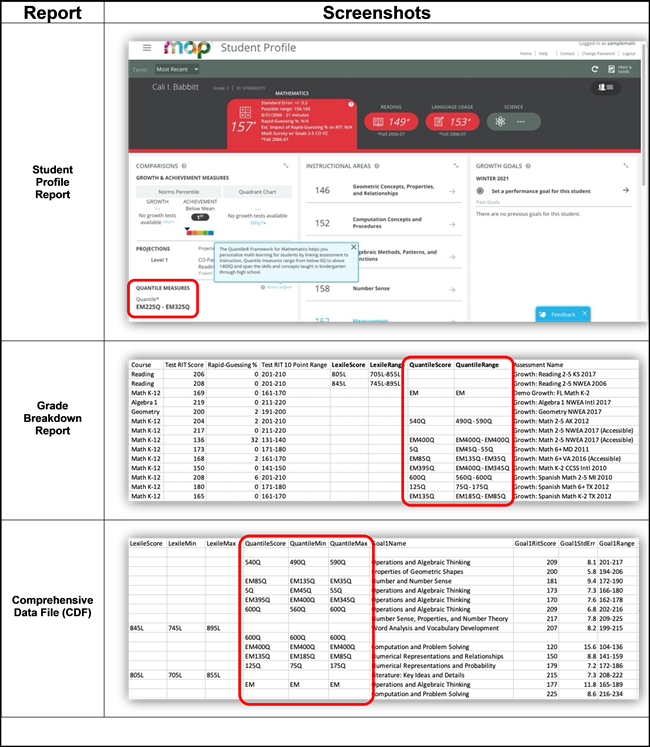The width and height of the screenshot is (650, 747).
Task: Expand the Instructional Areas panel
Action: (456, 165)
